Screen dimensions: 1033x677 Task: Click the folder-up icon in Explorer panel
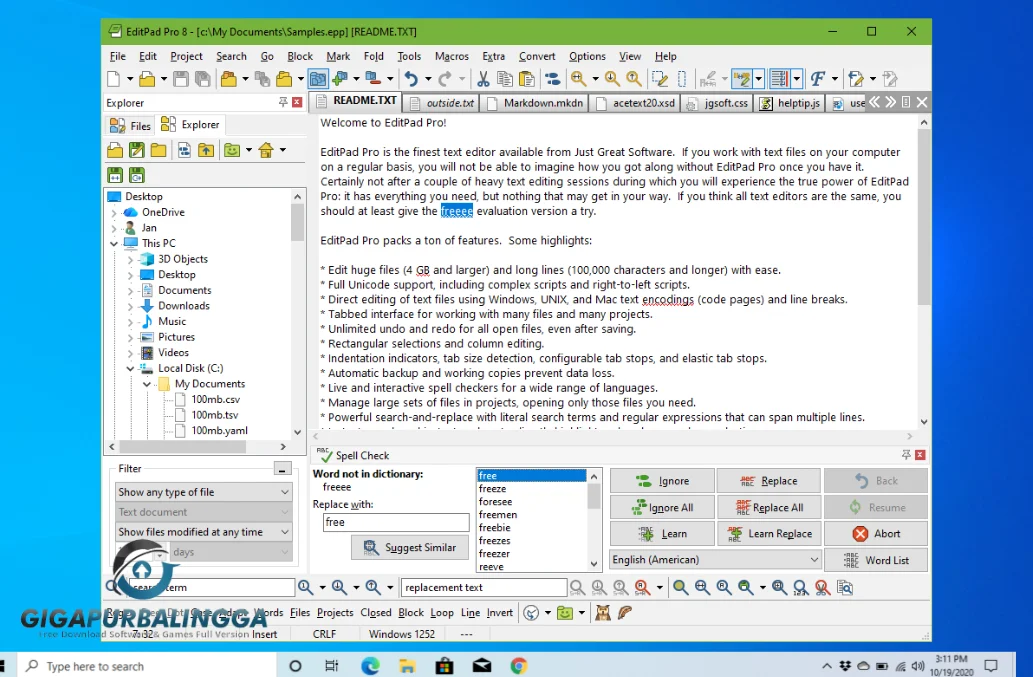[x=206, y=150]
